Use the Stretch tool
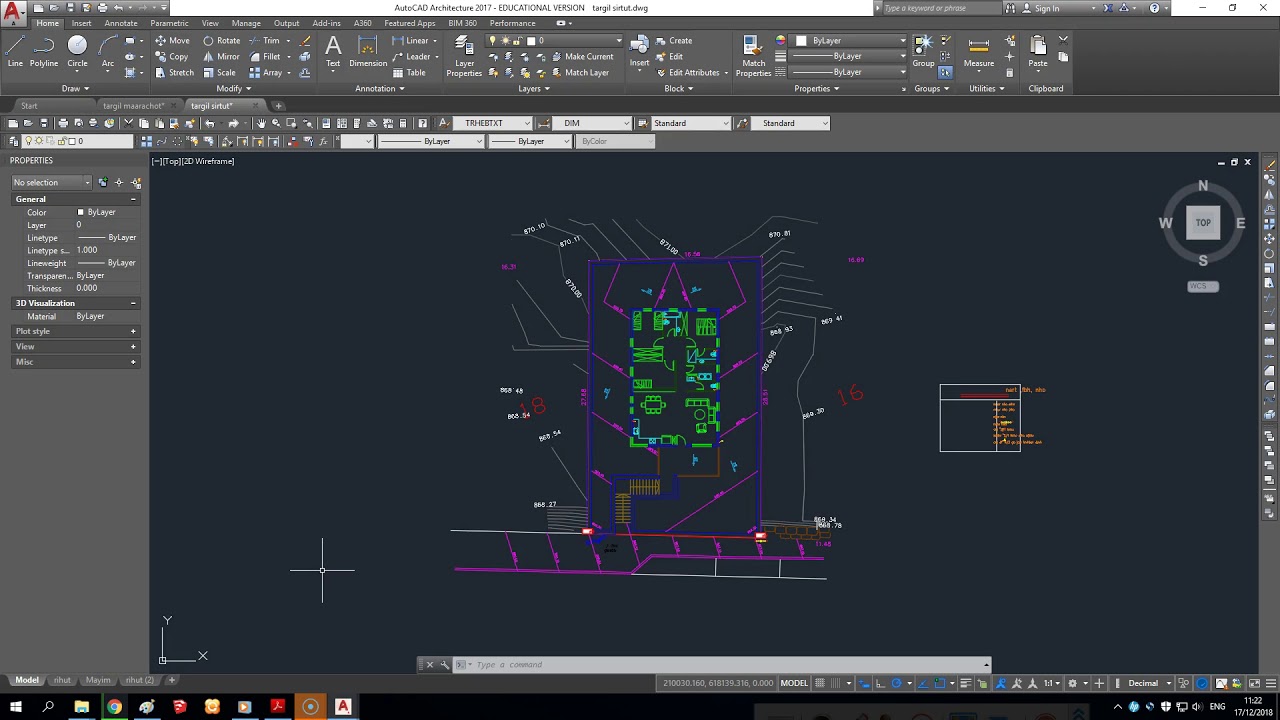Image resolution: width=1280 pixels, height=720 pixels. tap(174, 73)
